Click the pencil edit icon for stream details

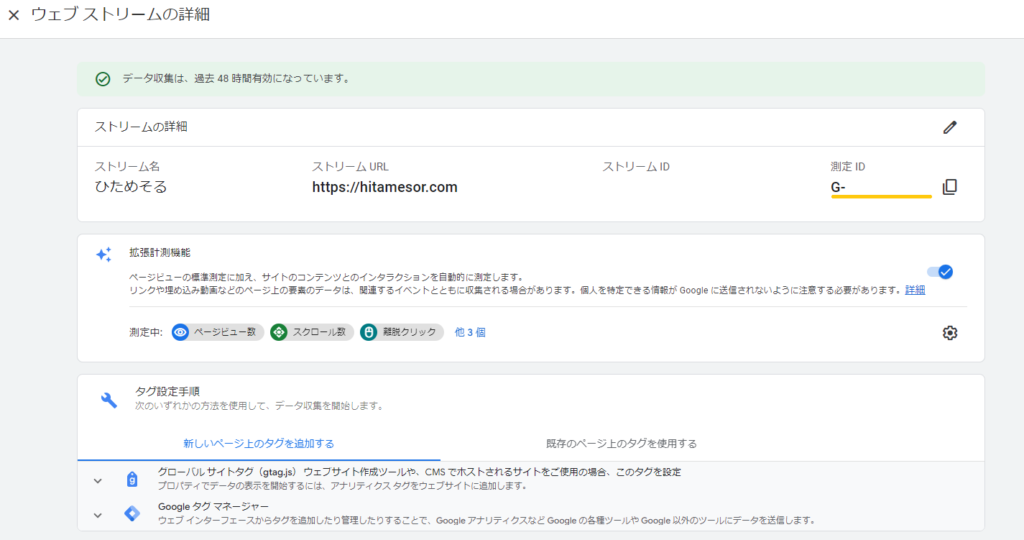click(949, 127)
